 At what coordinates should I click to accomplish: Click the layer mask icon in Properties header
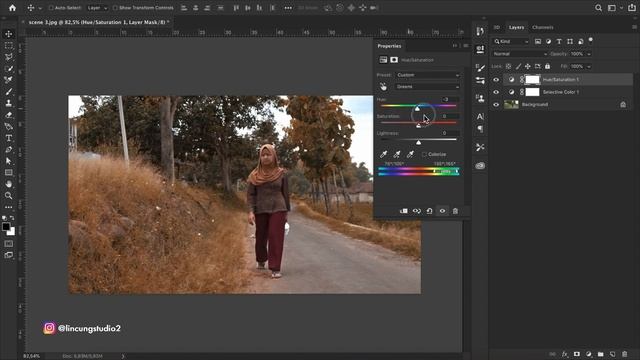point(394,60)
